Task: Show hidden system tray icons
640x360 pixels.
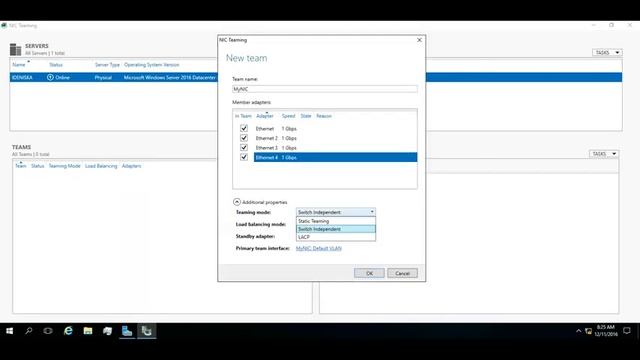Action: 578,331
